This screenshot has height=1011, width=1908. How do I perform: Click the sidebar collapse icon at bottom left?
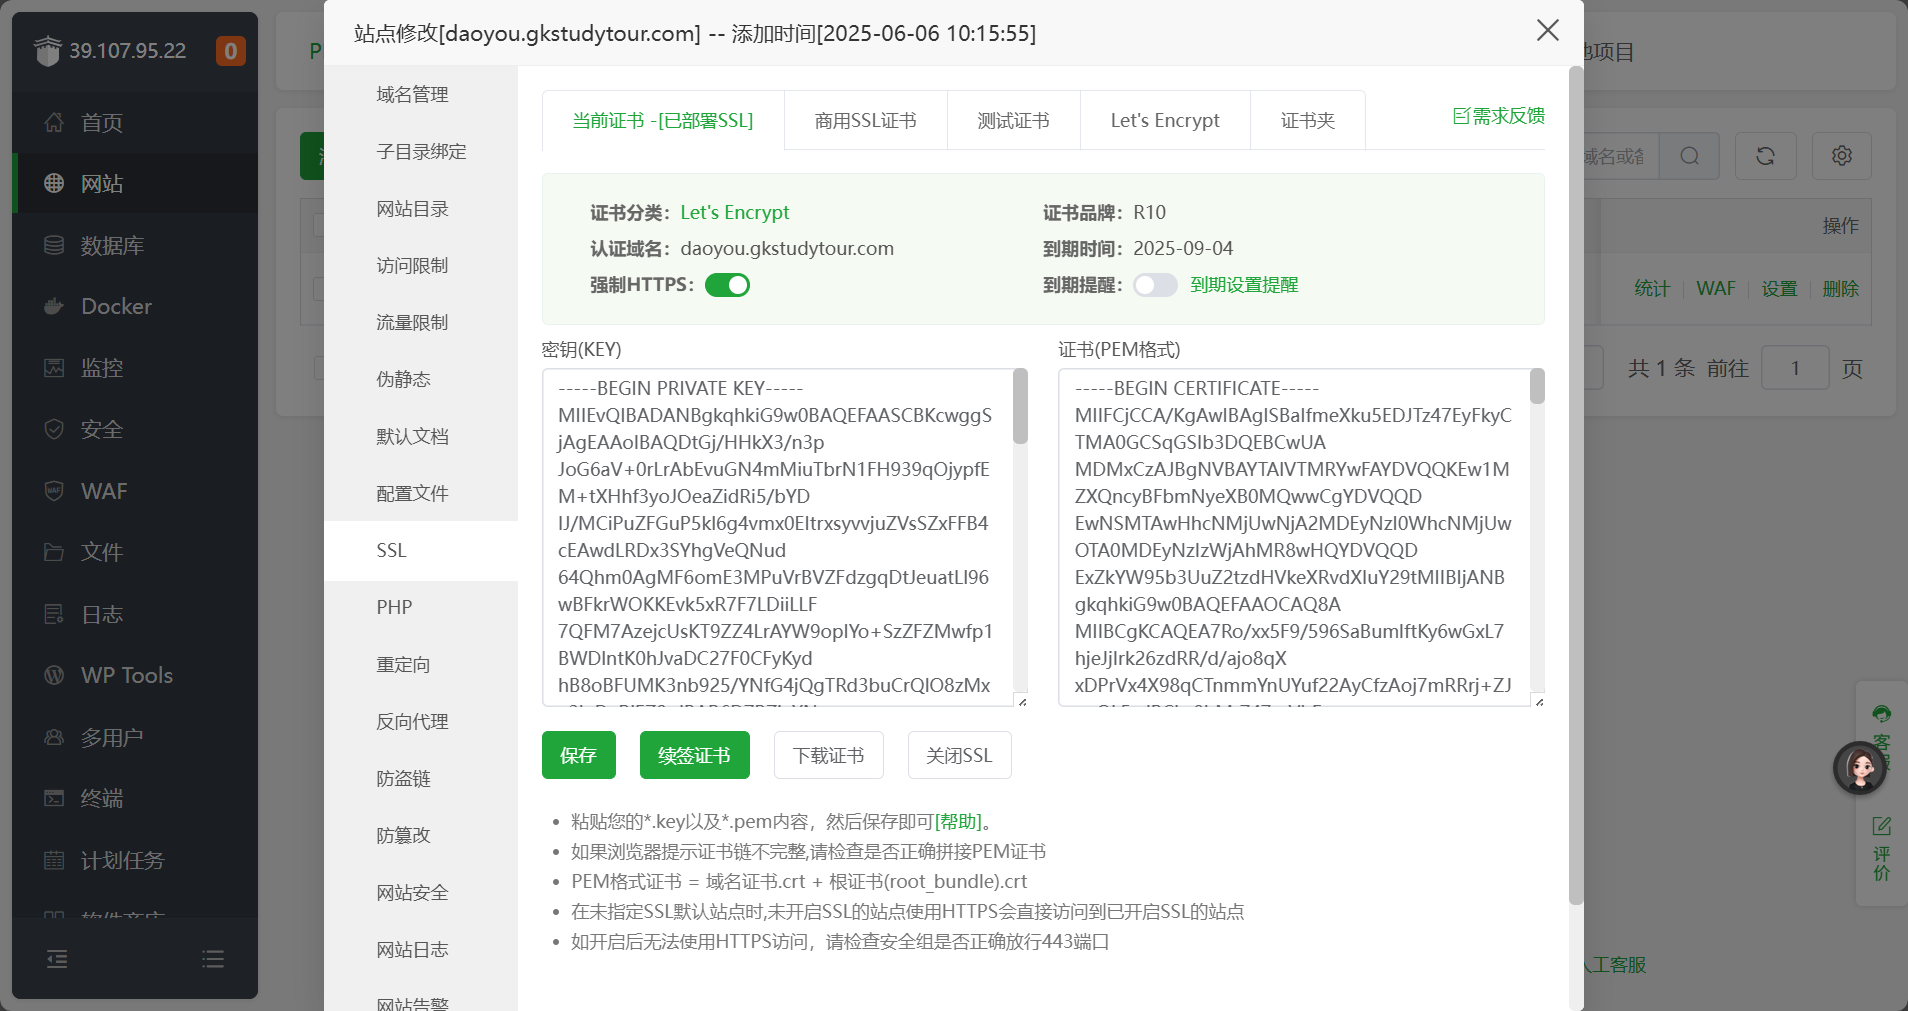pyautogui.click(x=57, y=959)
